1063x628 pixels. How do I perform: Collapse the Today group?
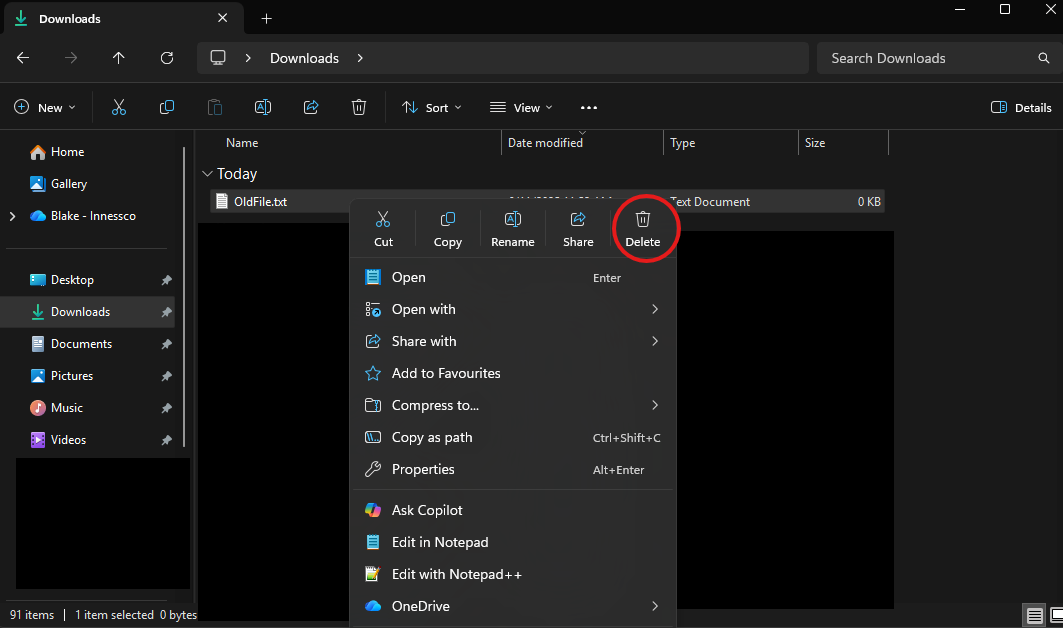[207, 174]
